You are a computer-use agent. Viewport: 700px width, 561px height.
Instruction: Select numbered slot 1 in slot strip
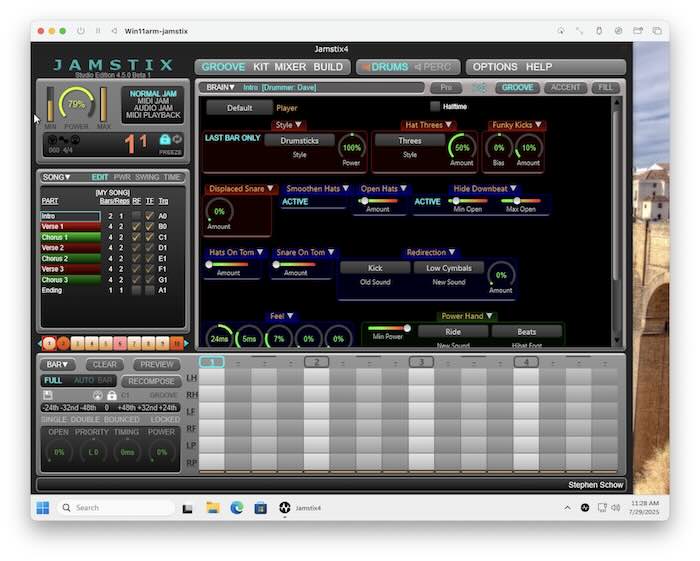[x=49, y=343]
